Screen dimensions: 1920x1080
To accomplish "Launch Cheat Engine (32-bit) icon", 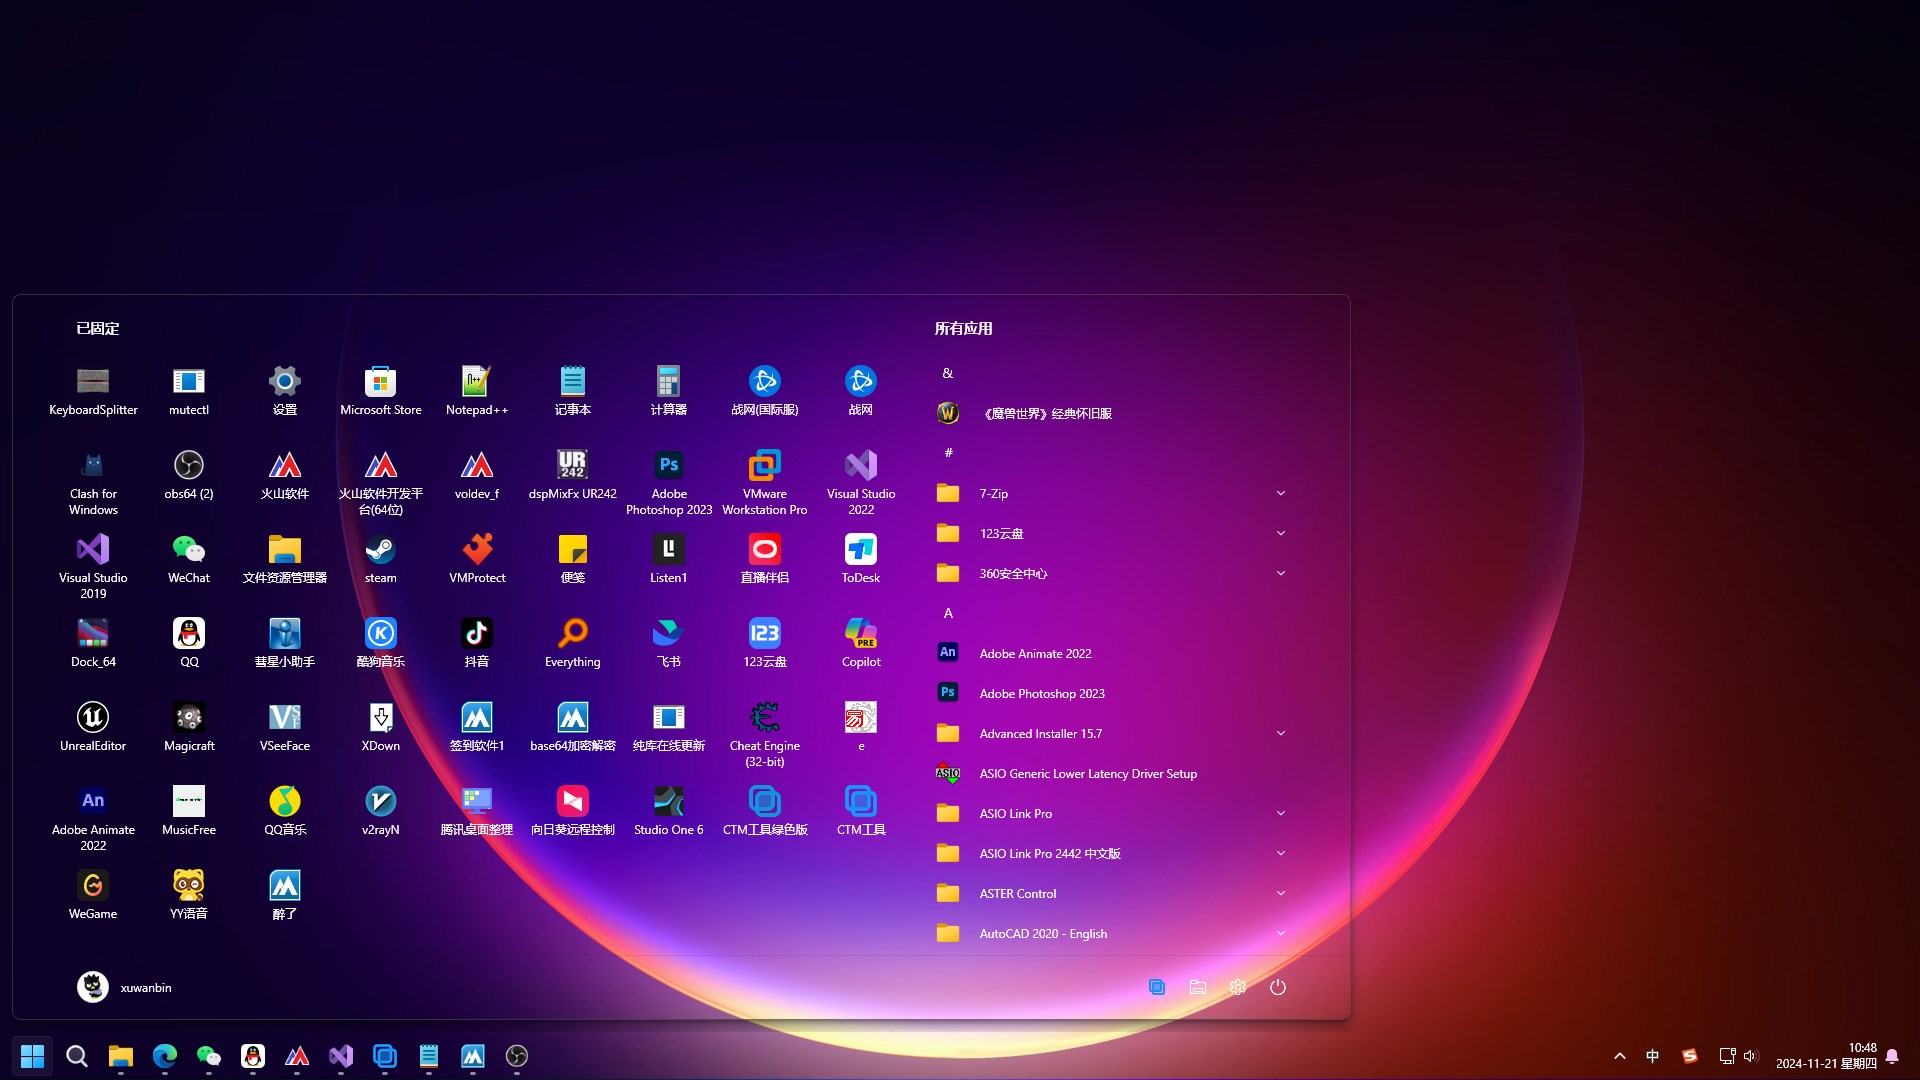I will (764, 718).
